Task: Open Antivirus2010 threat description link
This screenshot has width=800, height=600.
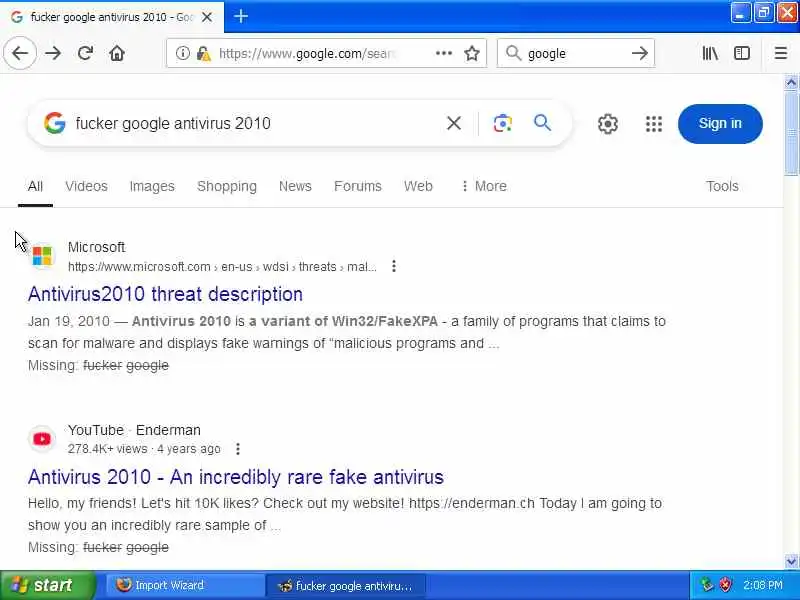Action: pos(165,294)
